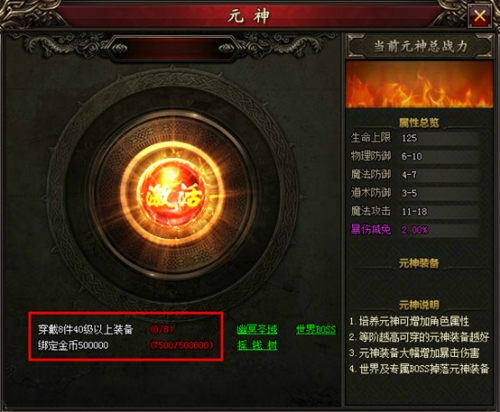
Task: Go to the 世界BOSS link
Action: pyautogui.click(x=316, y=329)
